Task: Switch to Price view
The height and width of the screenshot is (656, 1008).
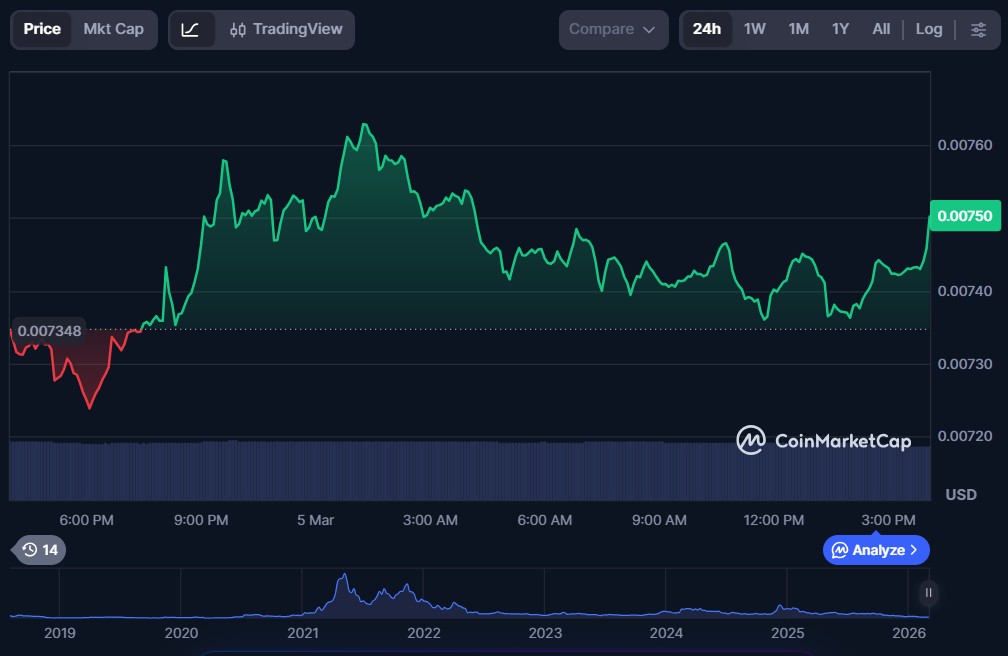Action: click(x=42, y=30)
